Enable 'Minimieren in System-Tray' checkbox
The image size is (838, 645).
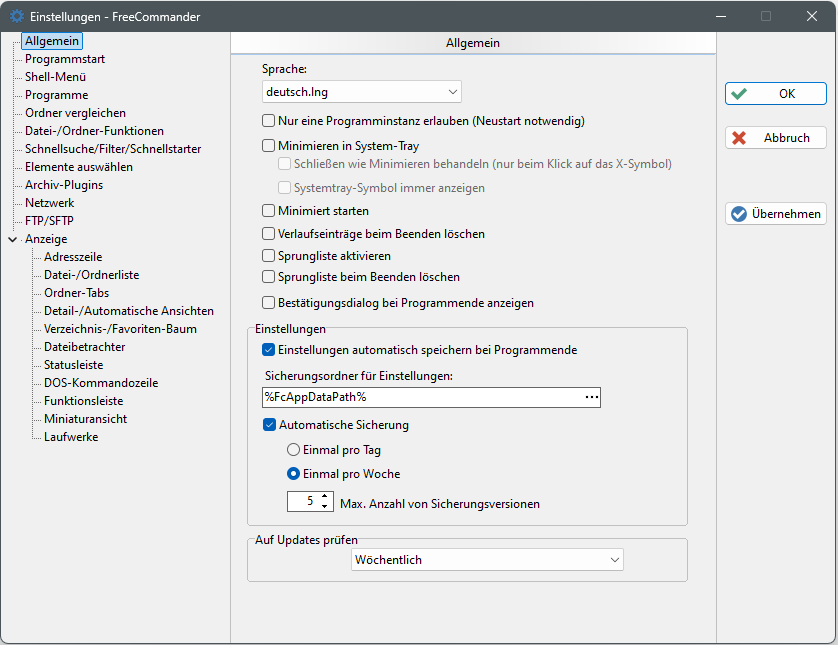click(x=268, y=145)
